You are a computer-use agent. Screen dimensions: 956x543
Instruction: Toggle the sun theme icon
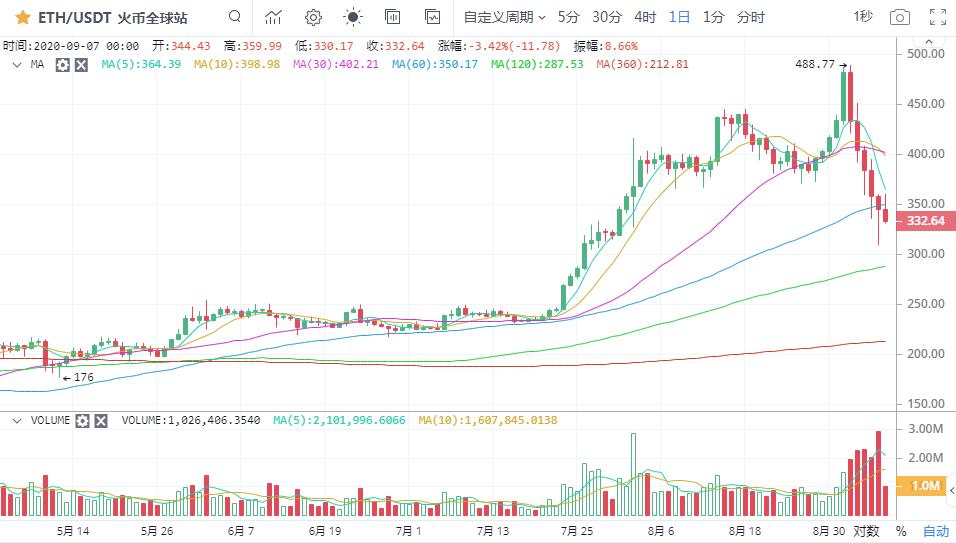pyautogui.click(x=353, y=17)
